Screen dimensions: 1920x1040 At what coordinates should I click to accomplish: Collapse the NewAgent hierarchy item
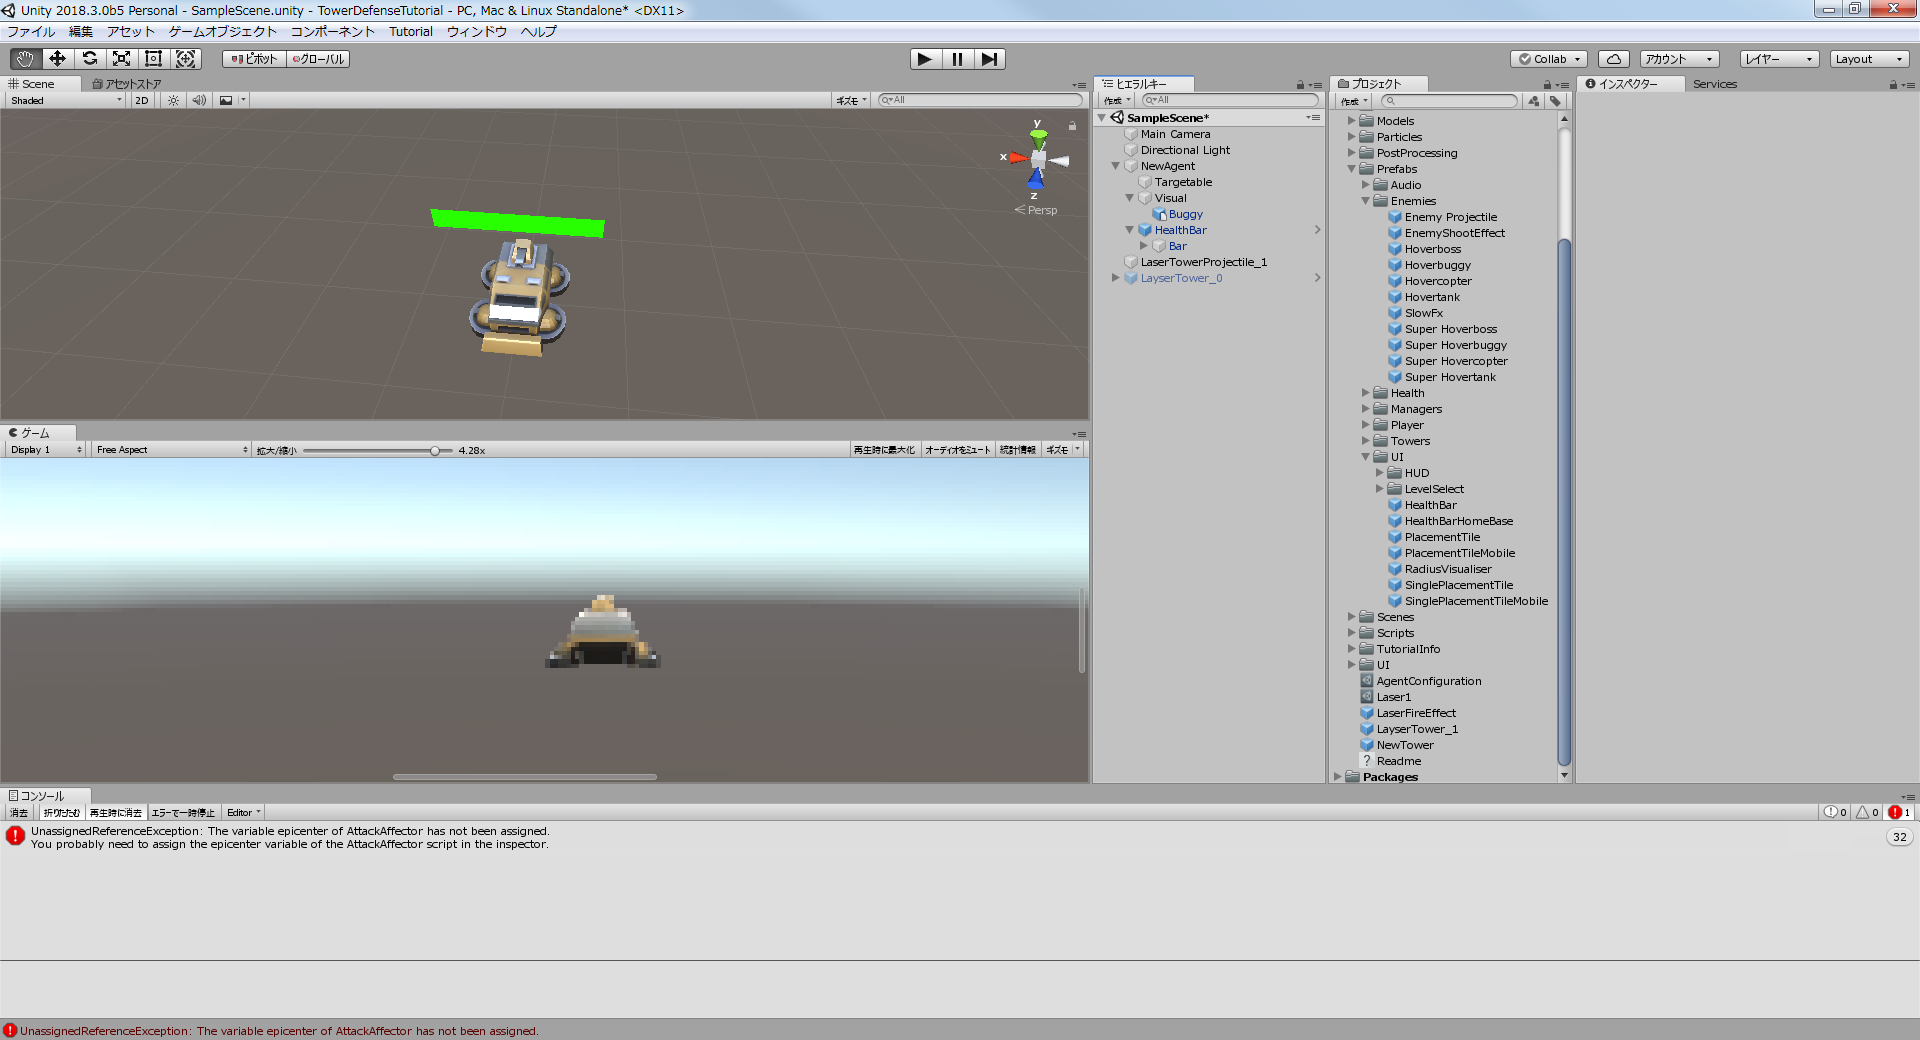1115,166
